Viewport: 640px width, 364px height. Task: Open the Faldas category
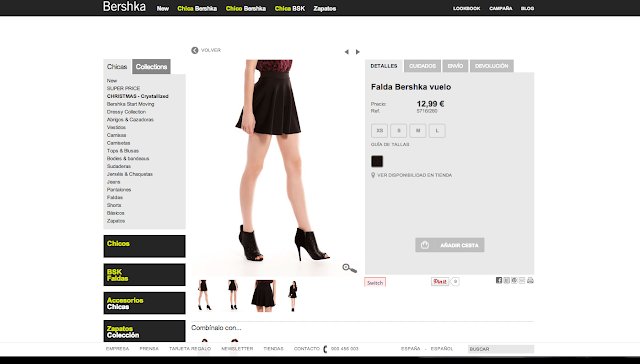pos(115,198)
